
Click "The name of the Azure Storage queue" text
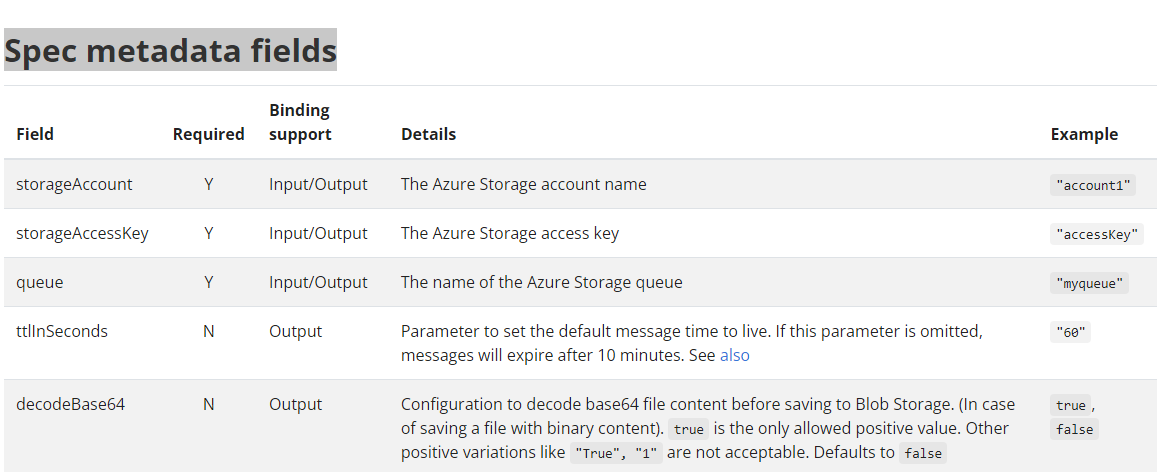[x=541, y=282]
